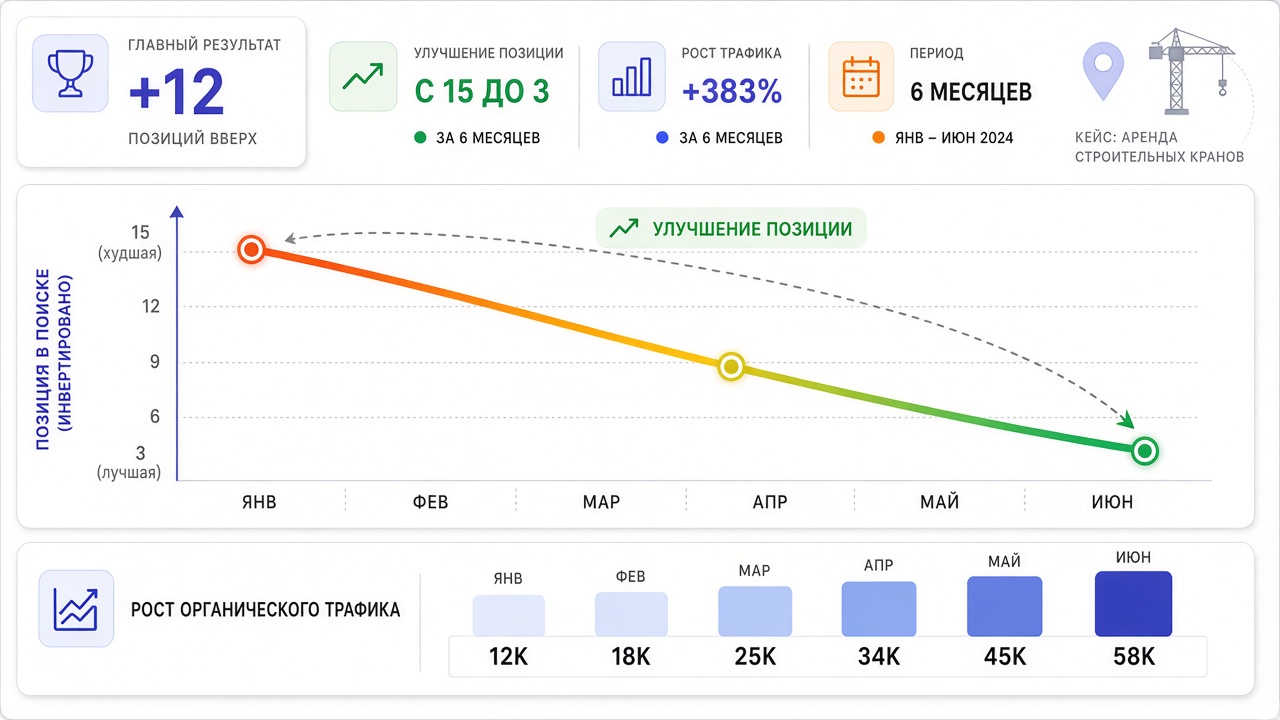Click the 45K traffic value
Viewport: 1280px width, 720px height.
pyautogui.click(x=1005, y=657)
